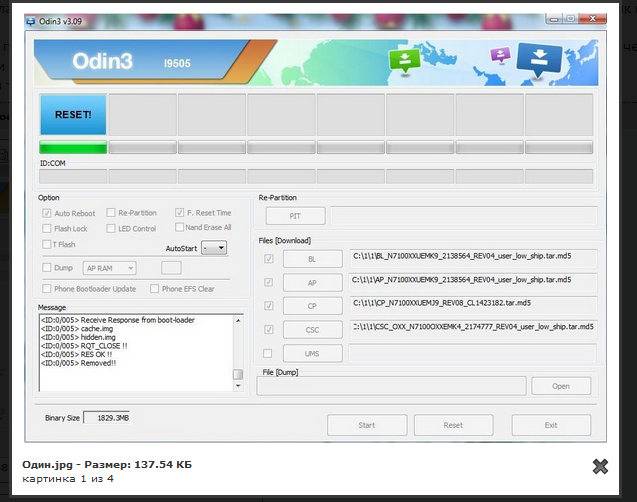Minimize the Odin3 window

point(555,19)
